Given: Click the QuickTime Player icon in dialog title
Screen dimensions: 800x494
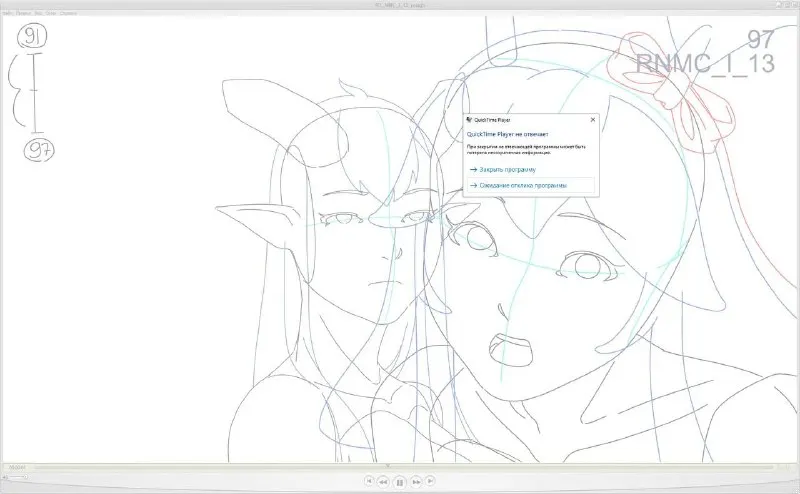Looking at the screenshot, I should tap(469, 120).
